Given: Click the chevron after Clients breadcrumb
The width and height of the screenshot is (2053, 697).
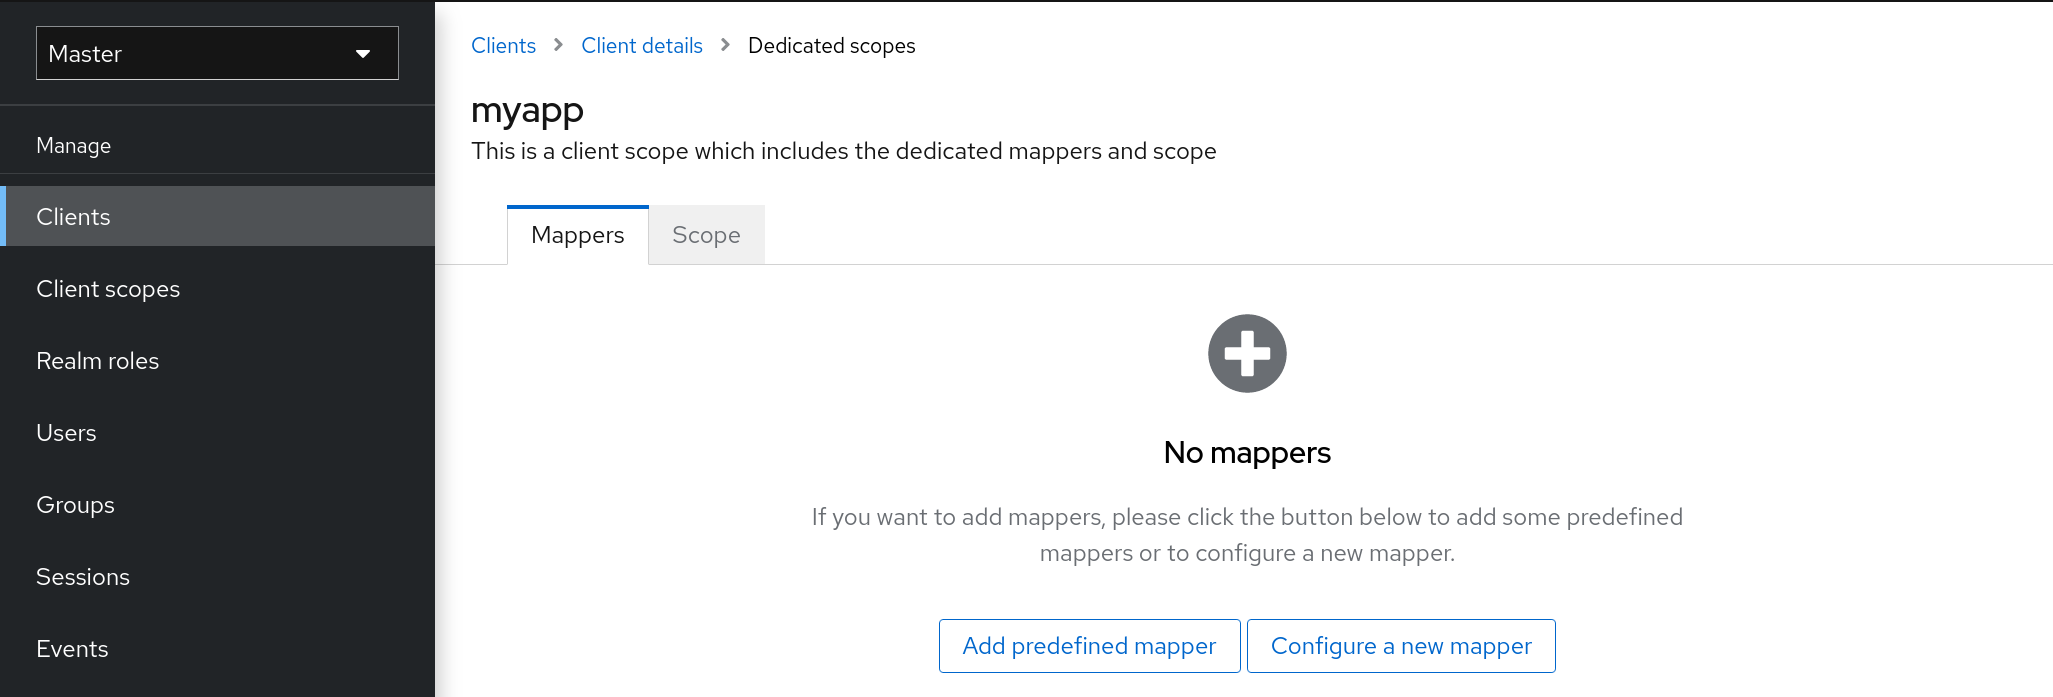Looking at the screenshot, I should coord(559,46).
